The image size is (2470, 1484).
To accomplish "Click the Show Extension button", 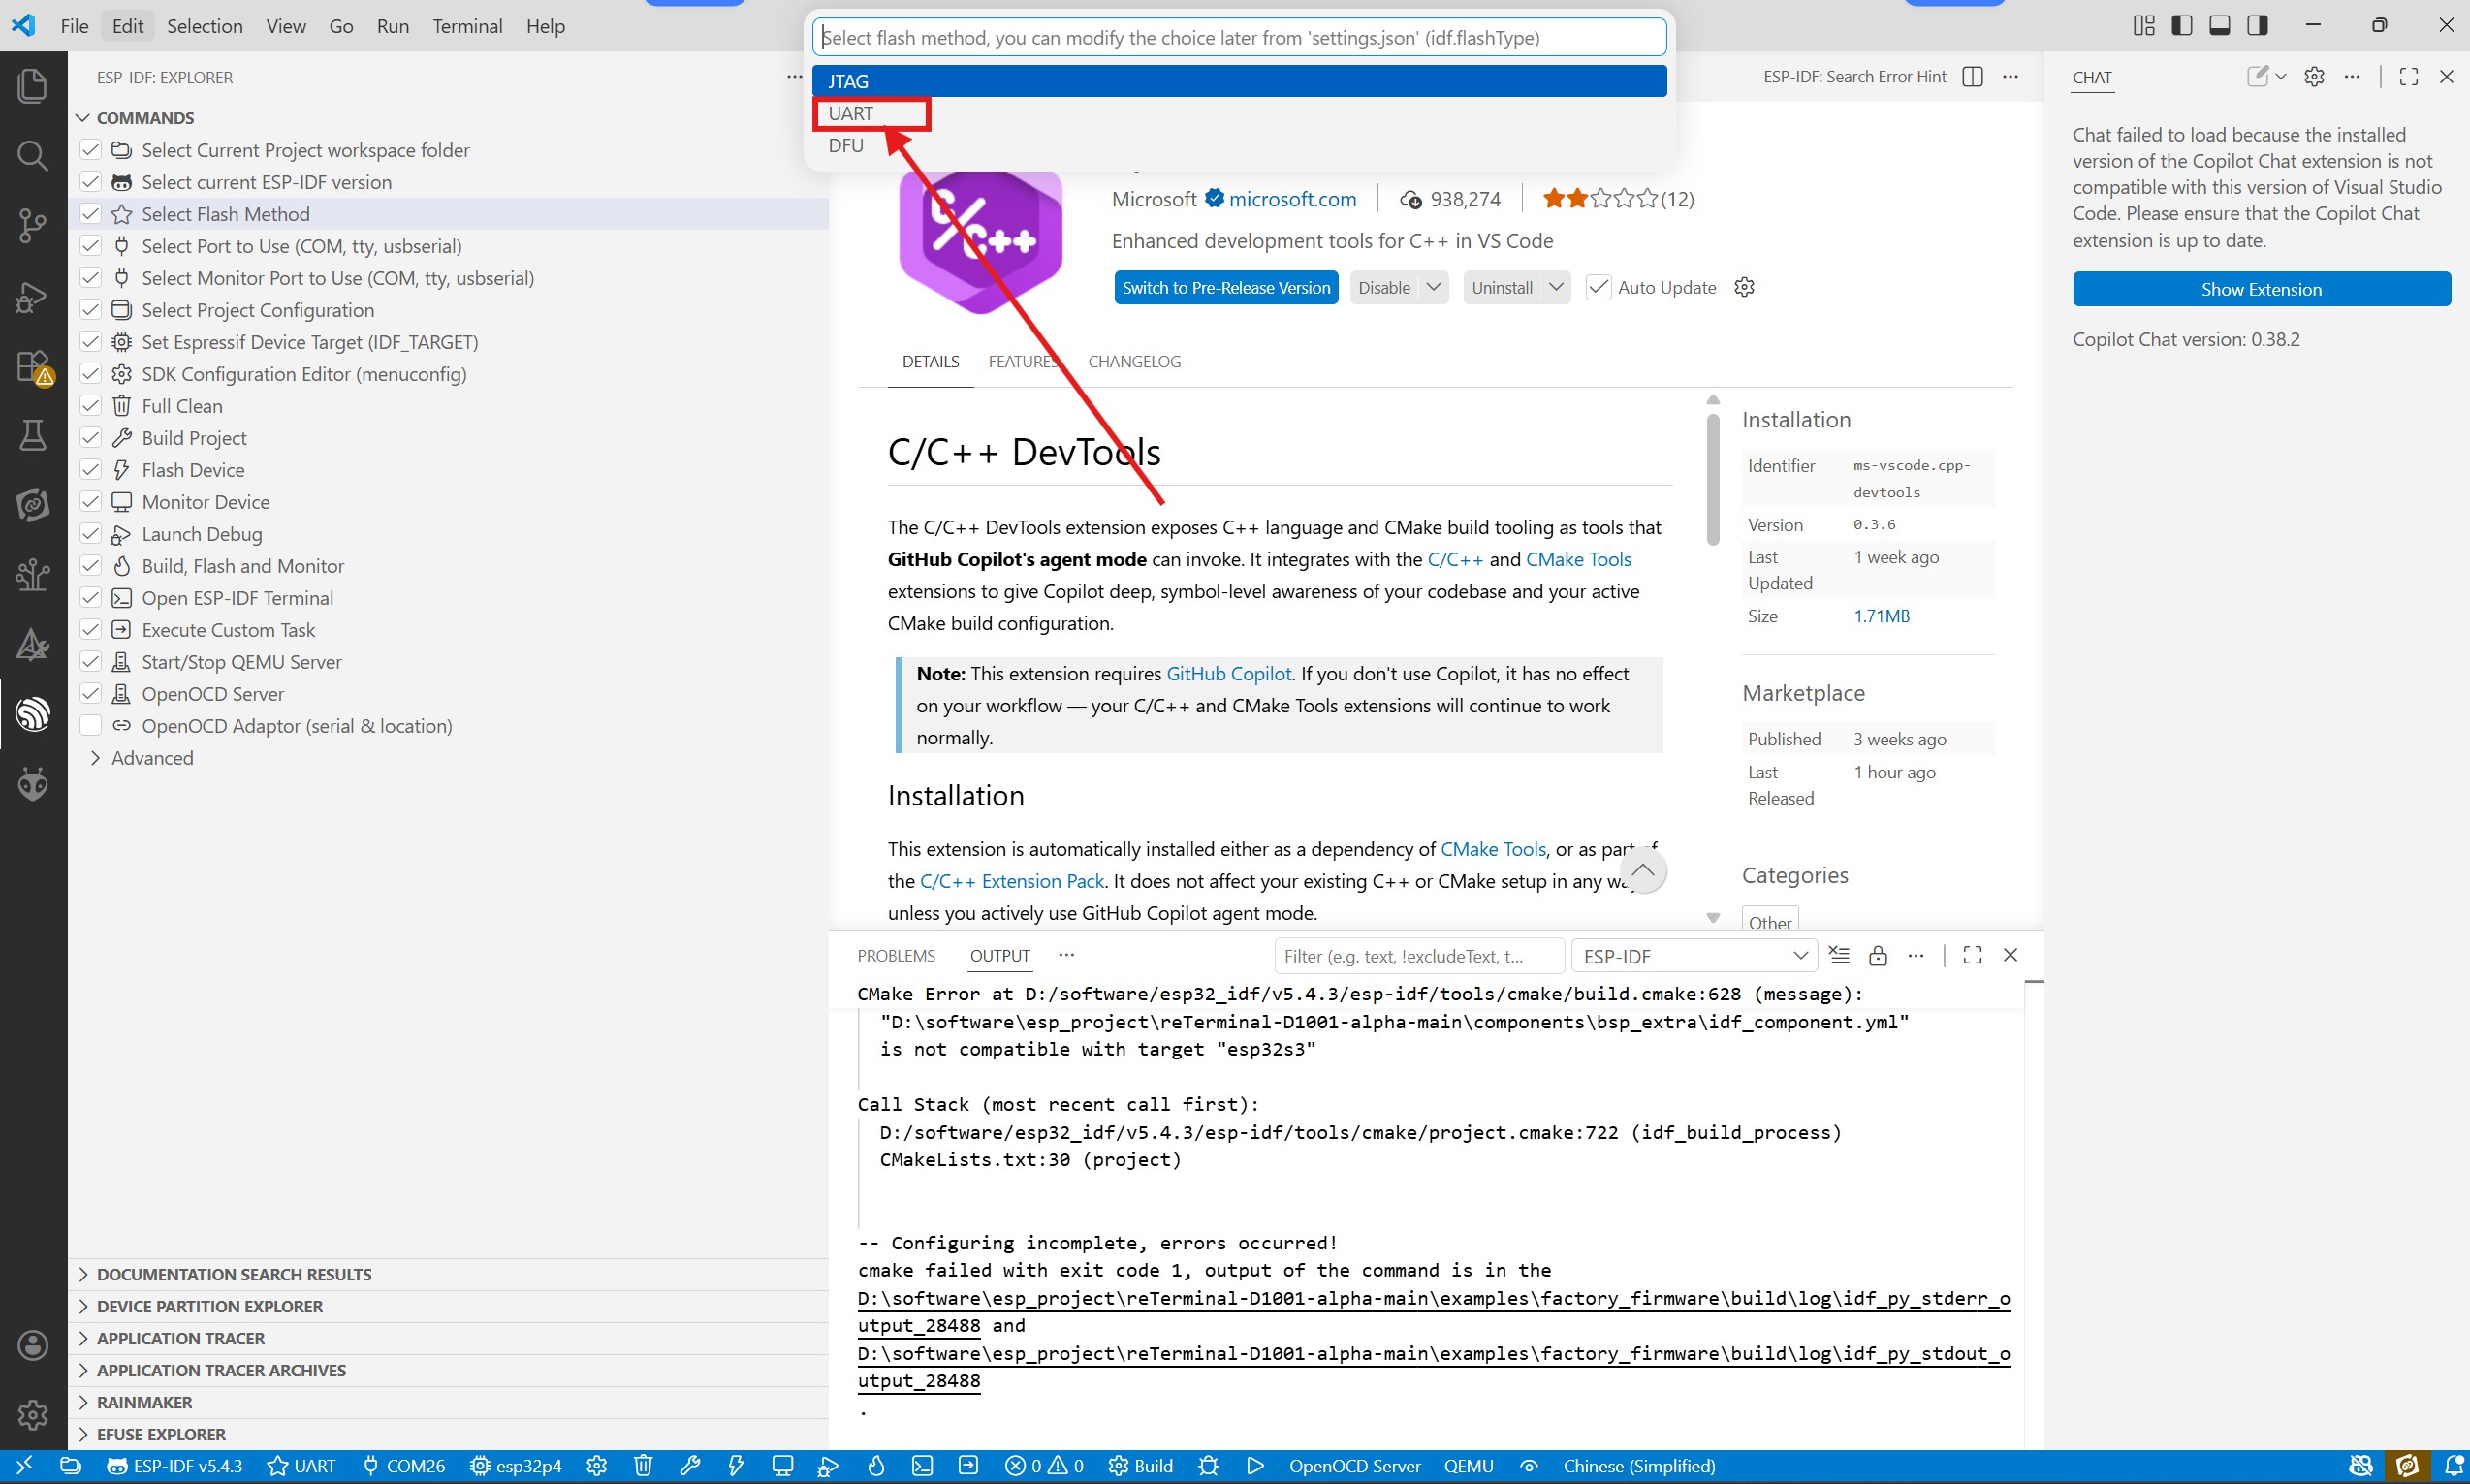I will pyautogui.click(x=2260, y=289).
